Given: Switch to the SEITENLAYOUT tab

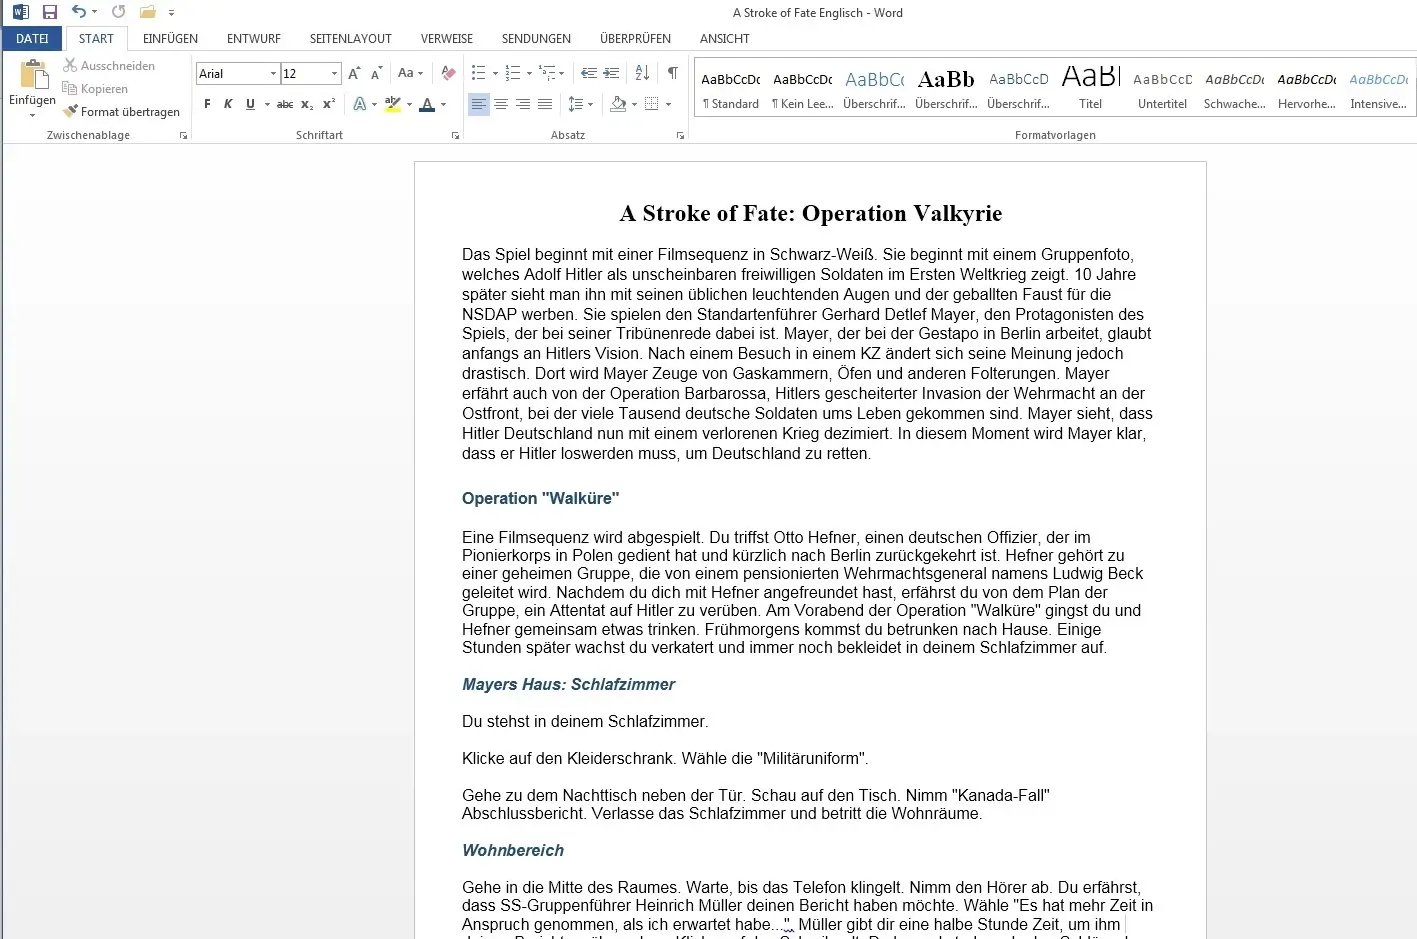Looking at the screenshot, I should click(351, 38).
